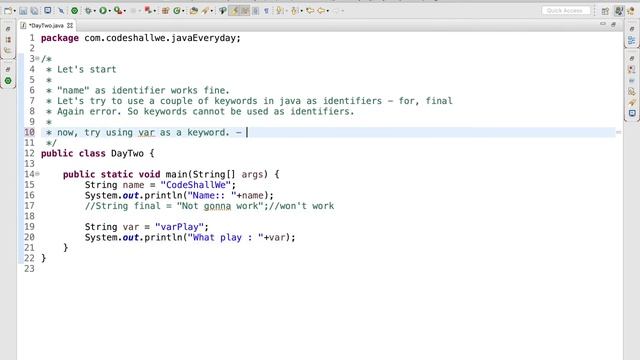
Task: Navigate Back with the yellow arrow icon
Action: click(x=322, y=11)
